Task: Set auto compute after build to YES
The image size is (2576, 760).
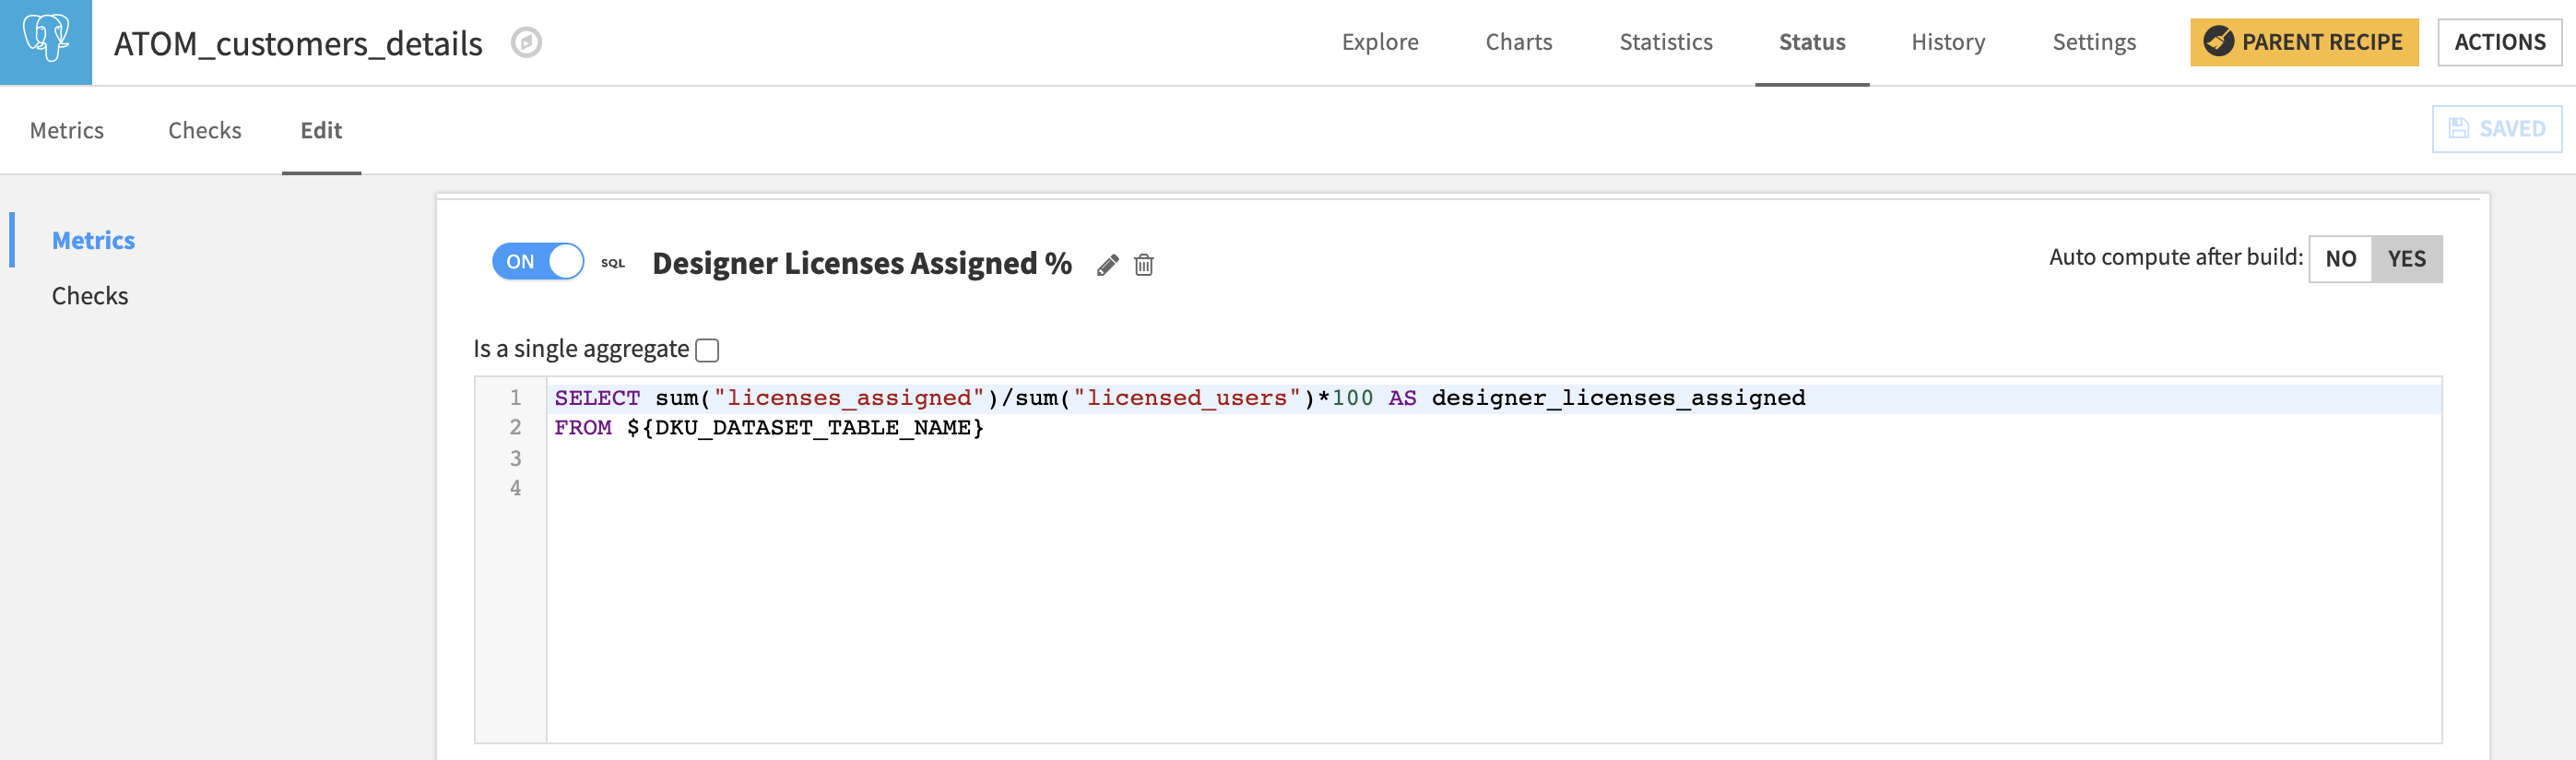Action: click(x=2407, y=259)
